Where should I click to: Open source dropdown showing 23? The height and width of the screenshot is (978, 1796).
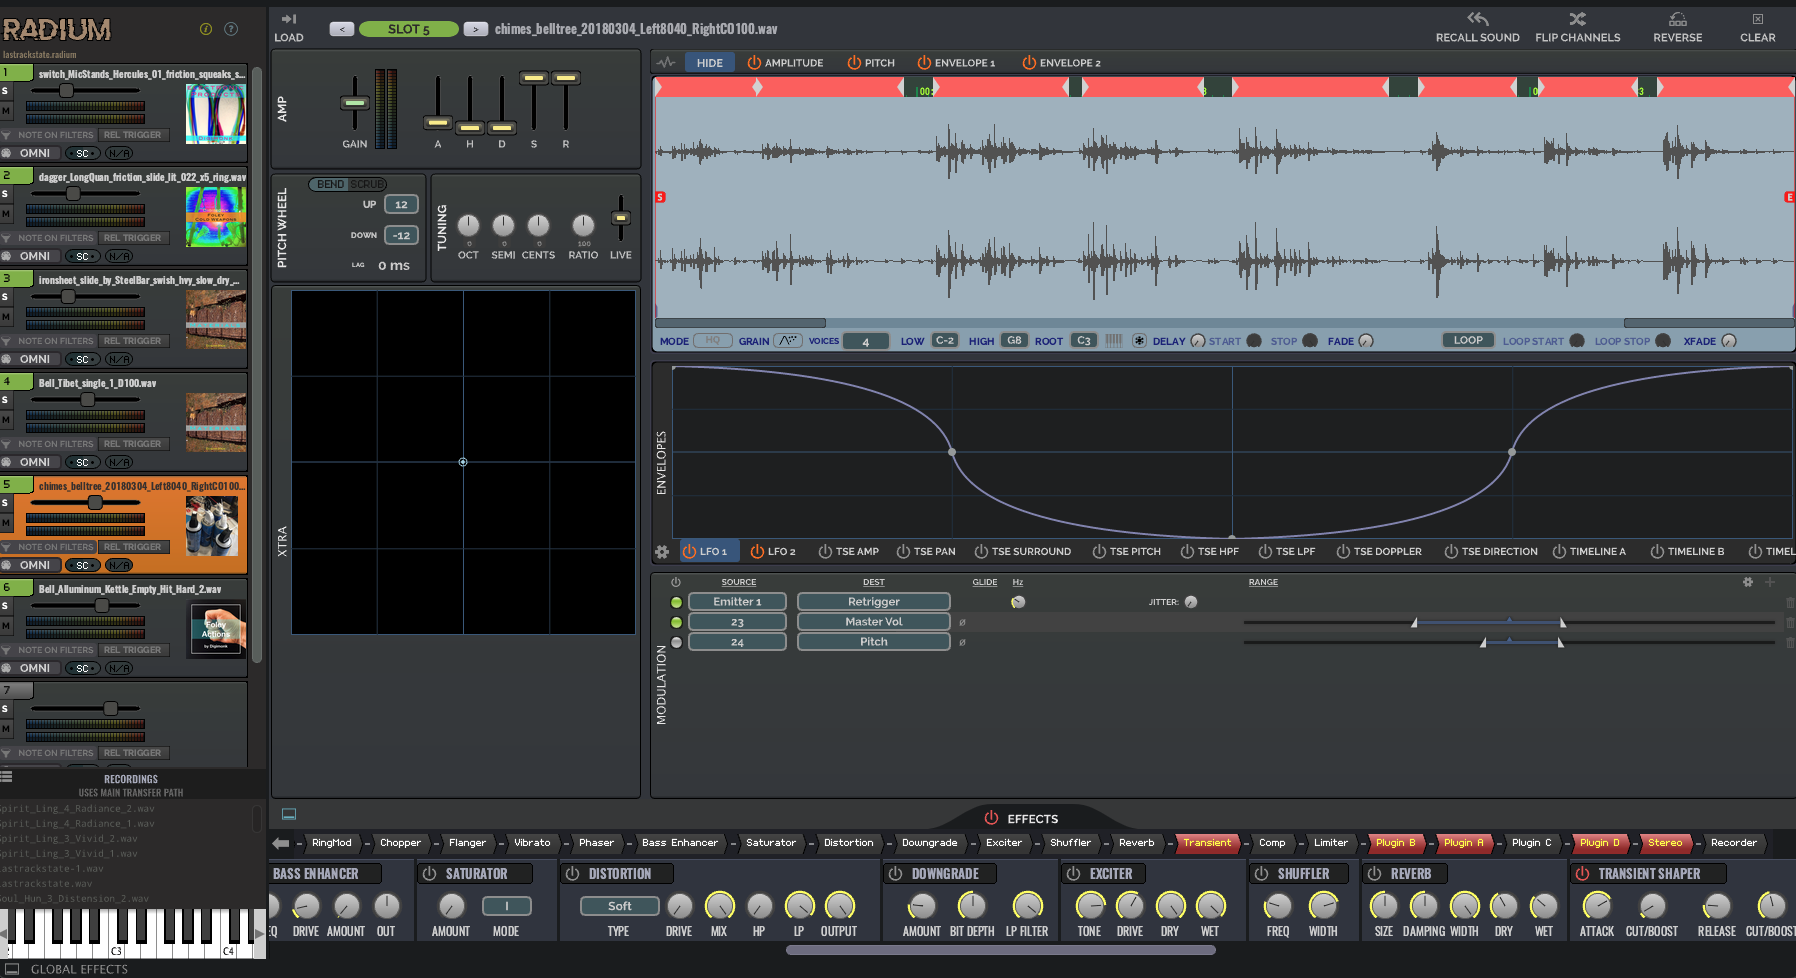pyautogui.click(x=737, y=622)
